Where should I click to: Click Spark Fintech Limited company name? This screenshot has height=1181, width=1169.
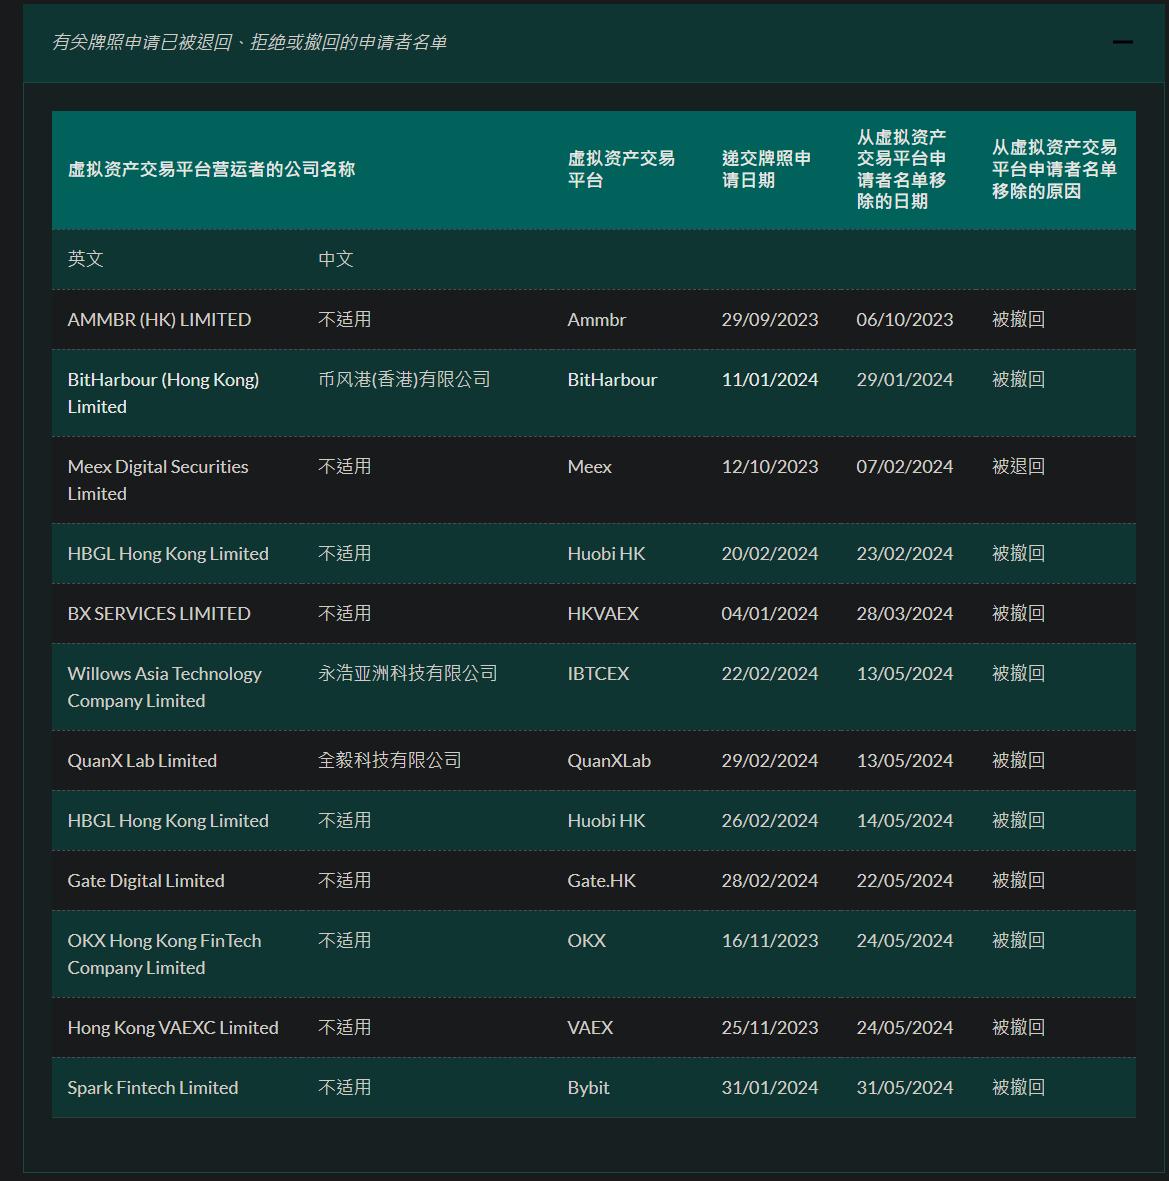[x=153, y=1088]
